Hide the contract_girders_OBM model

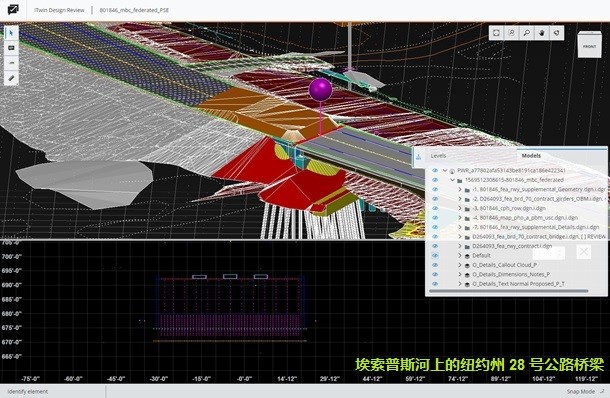(x=435, y=199)
